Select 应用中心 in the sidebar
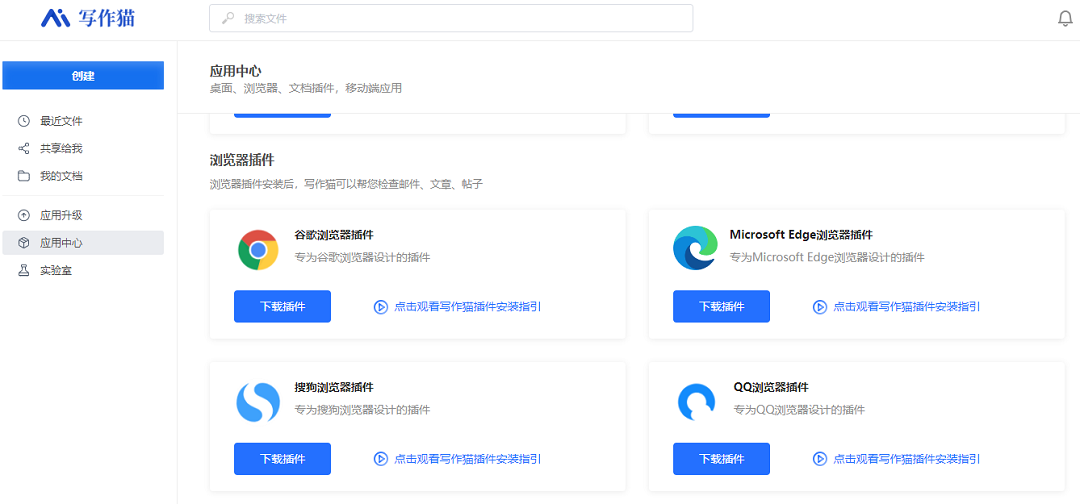1080x504 pixels. click(x=83, y=243)
